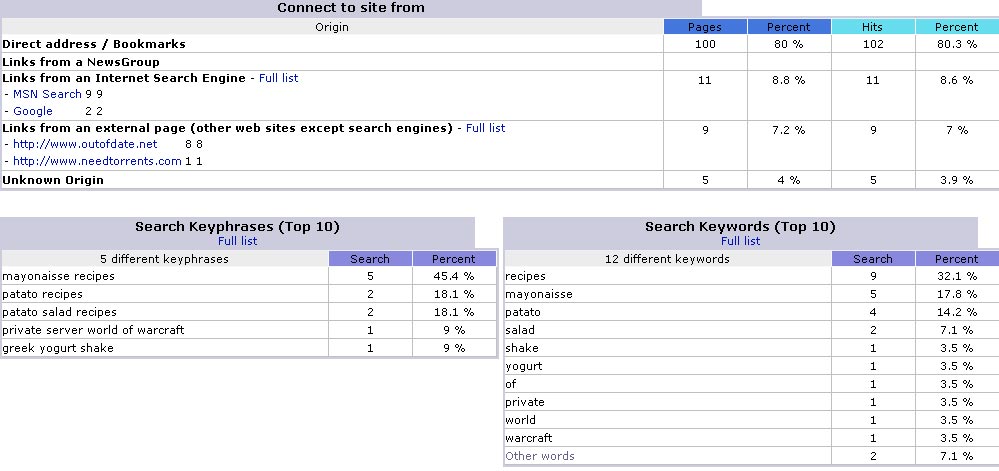The width and height of the screenshot is (999, 471).
Task: Select the Origin column header
Action: [x=332, y=27]
